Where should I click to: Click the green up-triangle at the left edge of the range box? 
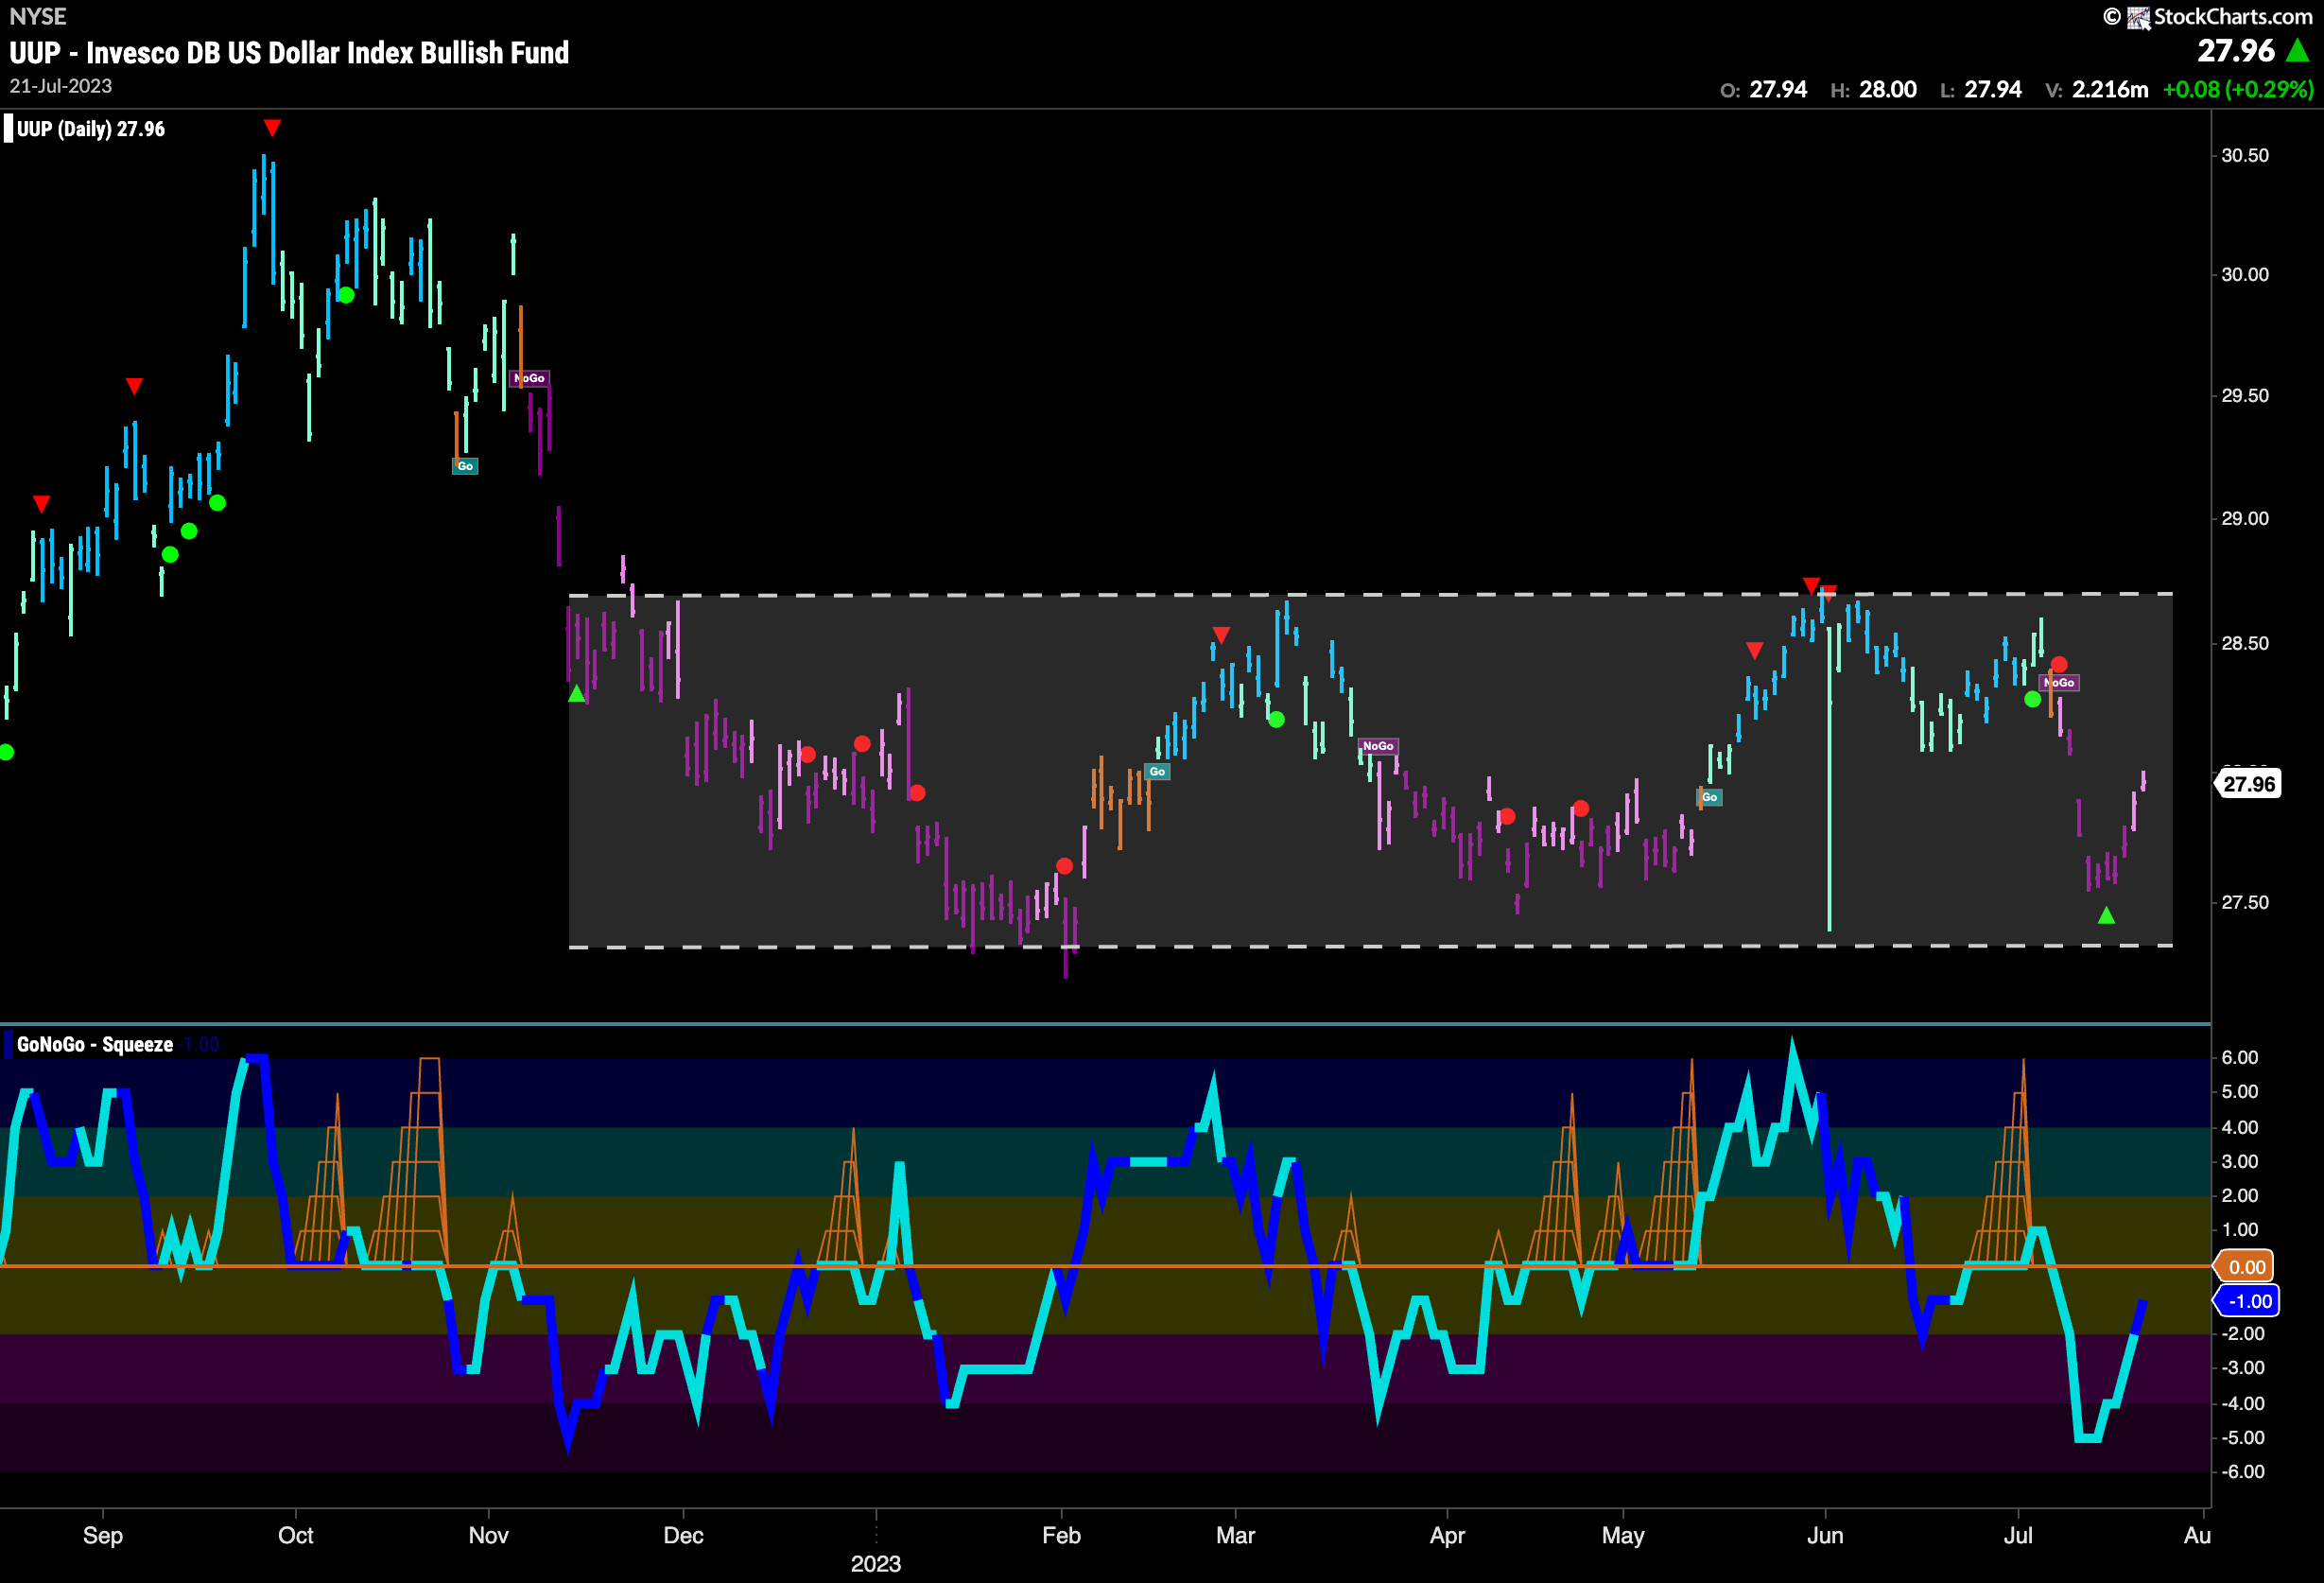[576, 693]
